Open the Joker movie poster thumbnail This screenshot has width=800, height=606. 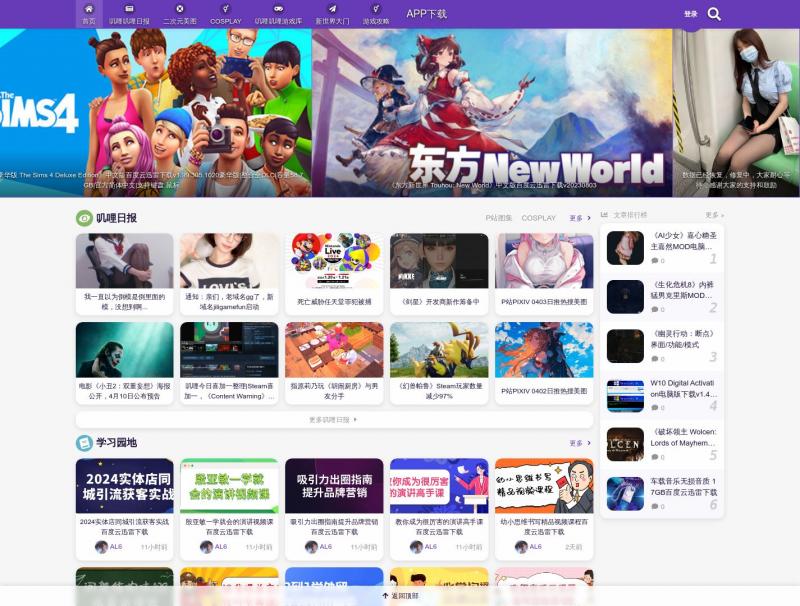point(124,350)
